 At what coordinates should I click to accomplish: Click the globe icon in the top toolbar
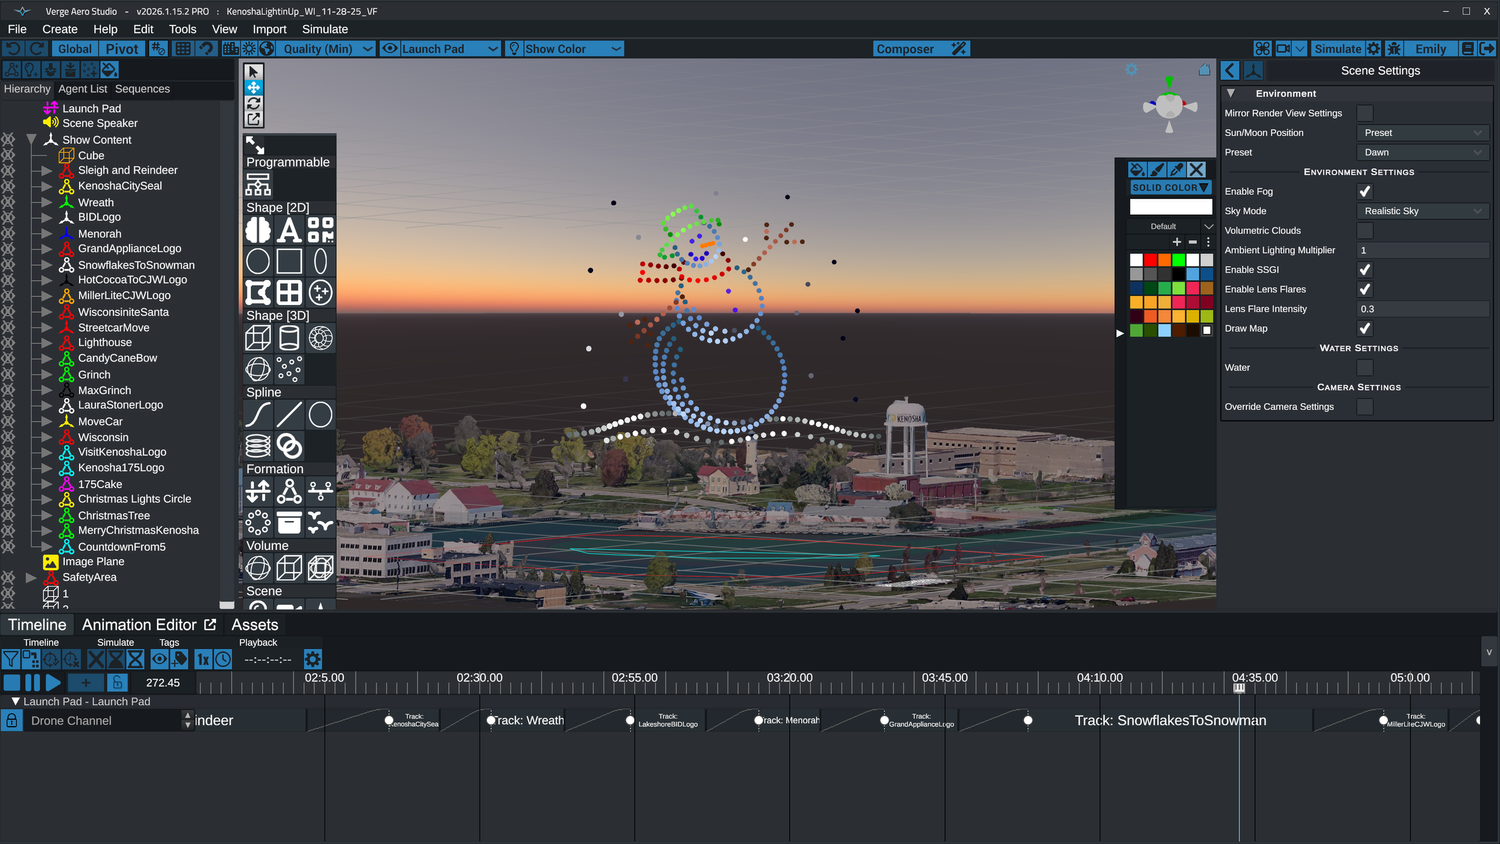267,49
